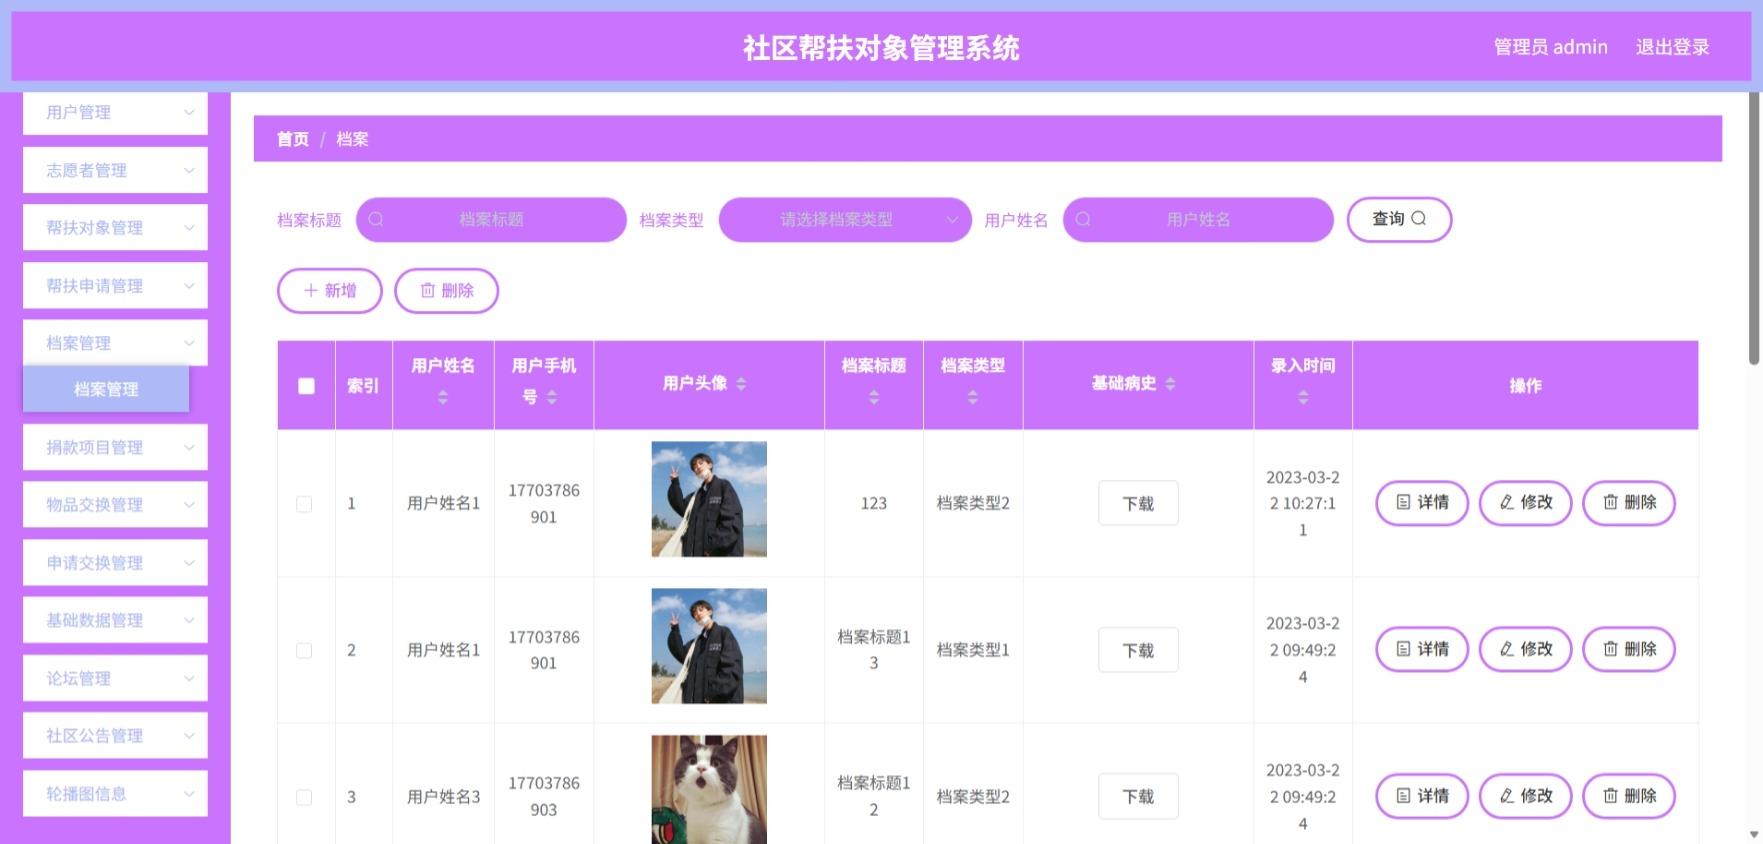Click 删除 for row 3
Screen dimensions: 1763x844
click(x=1629, y=796)
